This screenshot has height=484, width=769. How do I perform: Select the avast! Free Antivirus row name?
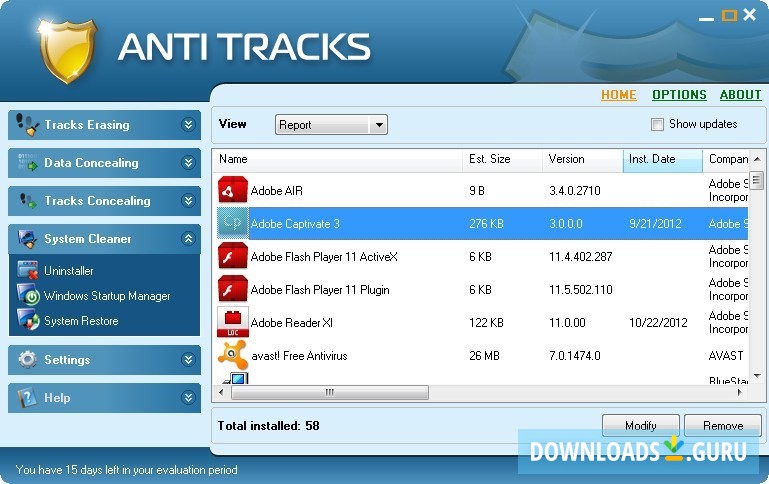pos(299,356)
